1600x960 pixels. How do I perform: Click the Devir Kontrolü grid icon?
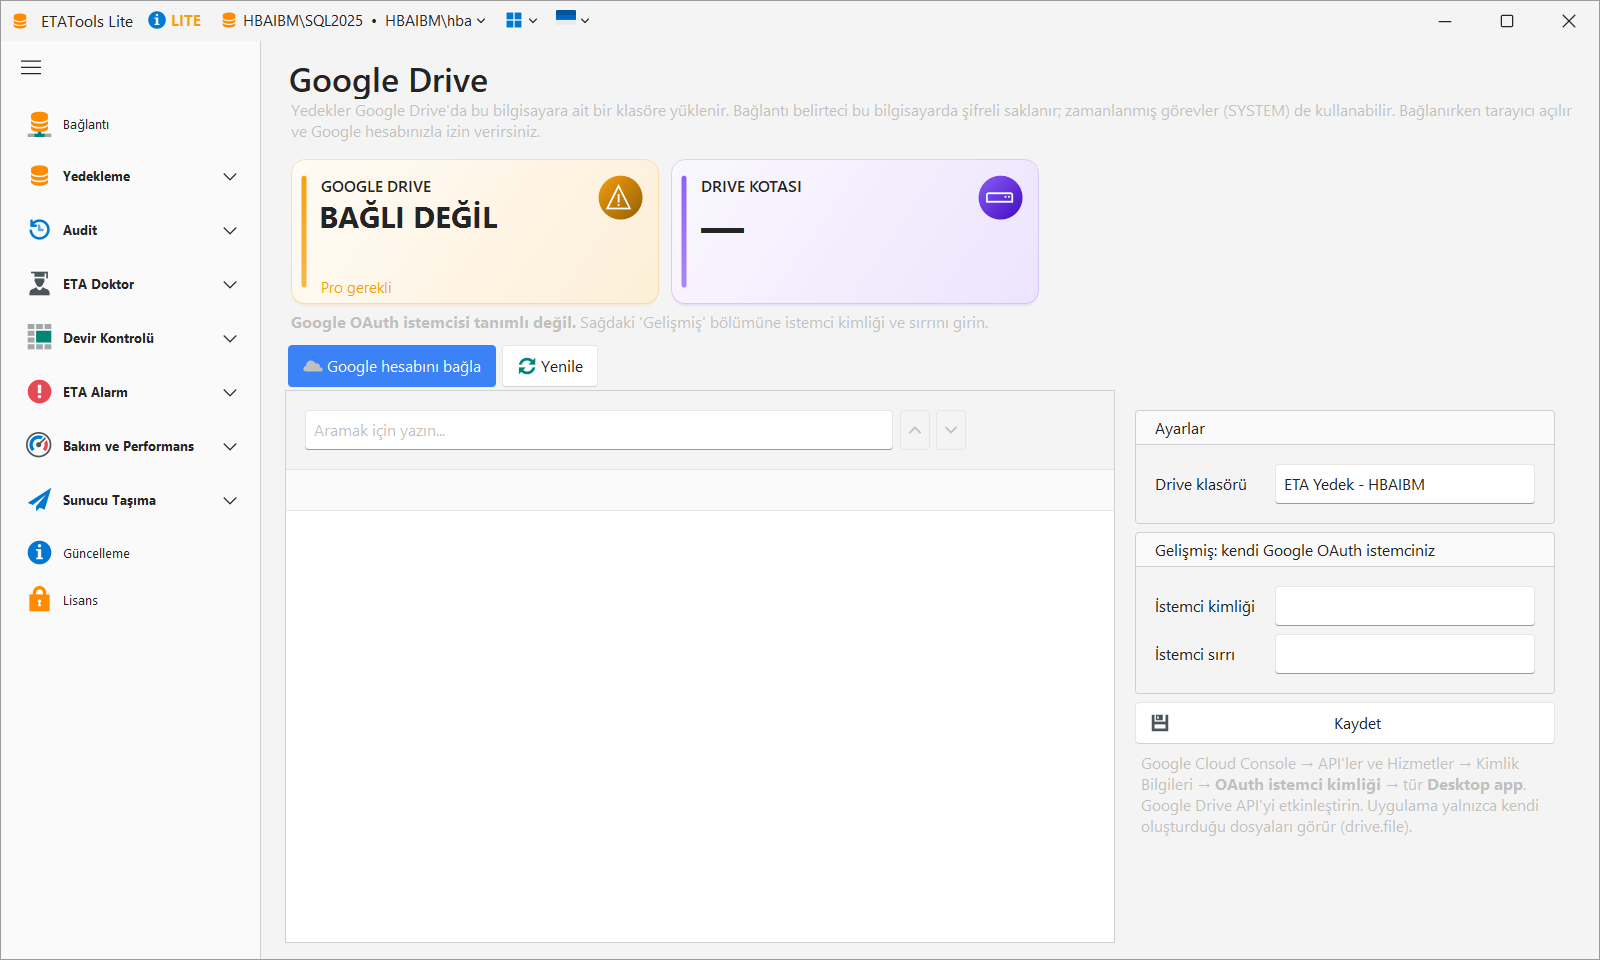[39, 338]
